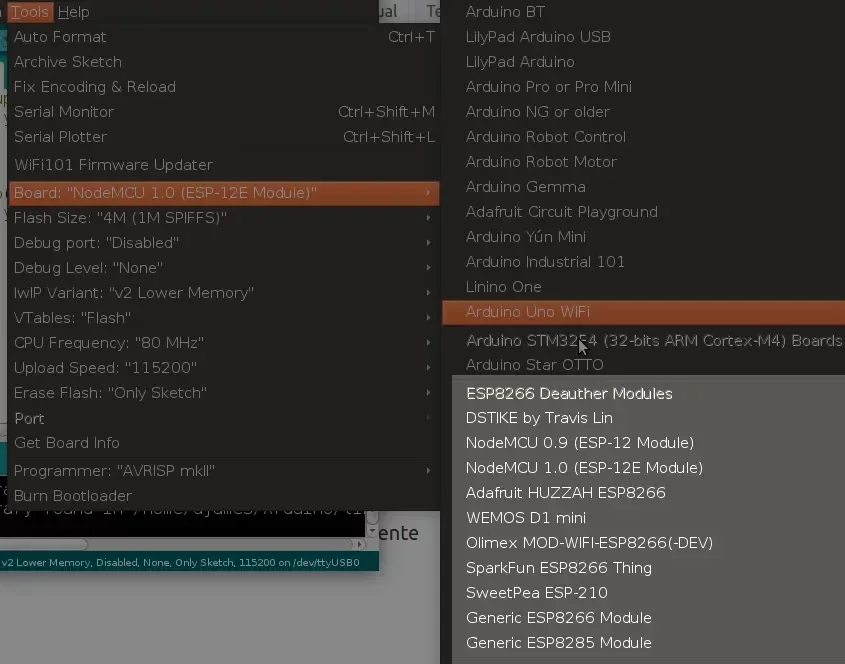This screenshot has height=664, width=845.
Task: Expand the Erase Flash options
Action: pyautogui.click(x=224, y=392)
